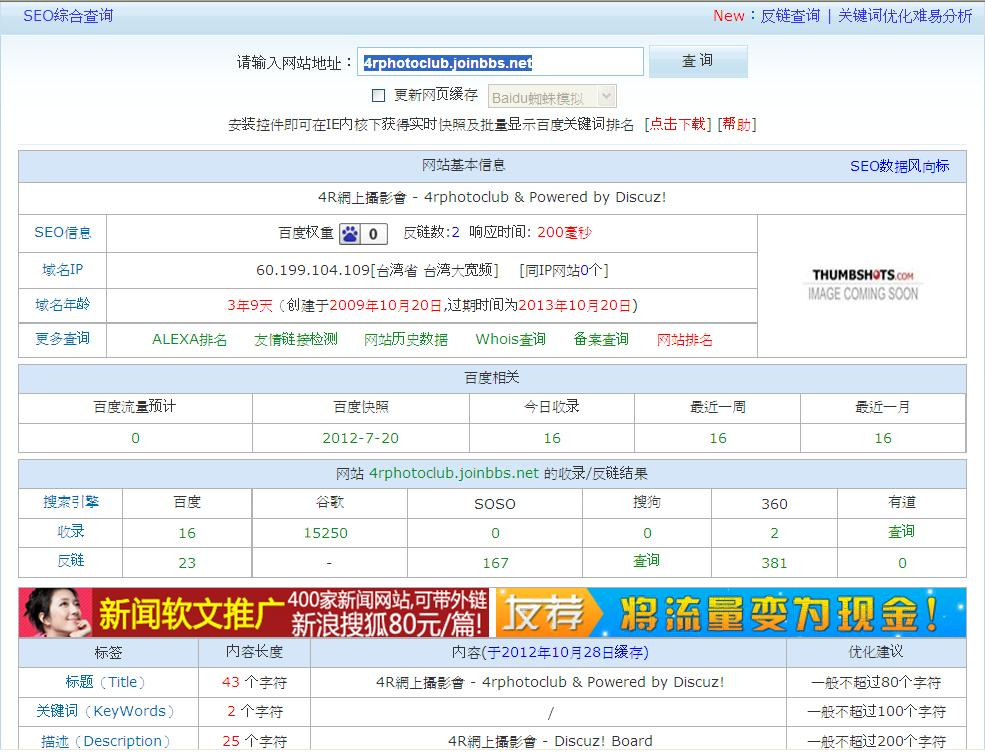
Task: Click 有道 反链 value 0
Action: [902, 564]
